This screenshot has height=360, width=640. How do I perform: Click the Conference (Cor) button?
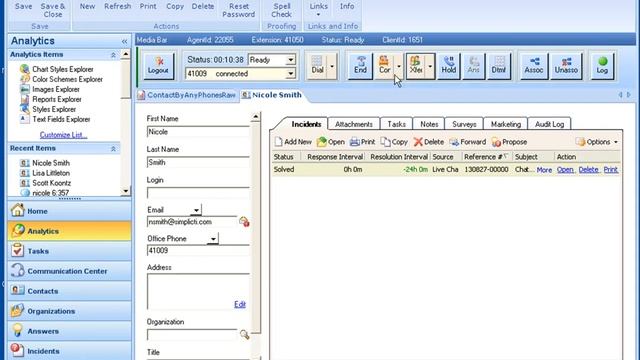pyautogui.click(x=384, y=65)
